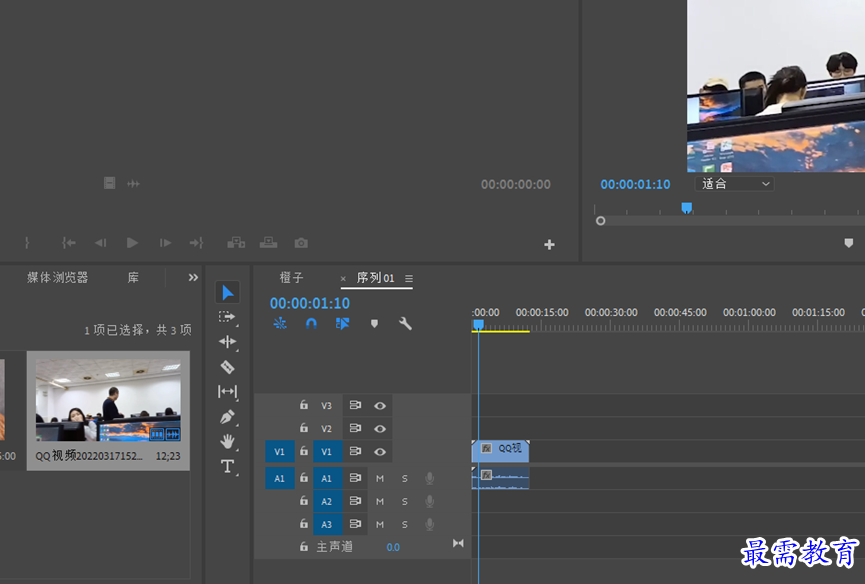
Task: Select the Track Select Forward tool
Action: click(227, 317)
